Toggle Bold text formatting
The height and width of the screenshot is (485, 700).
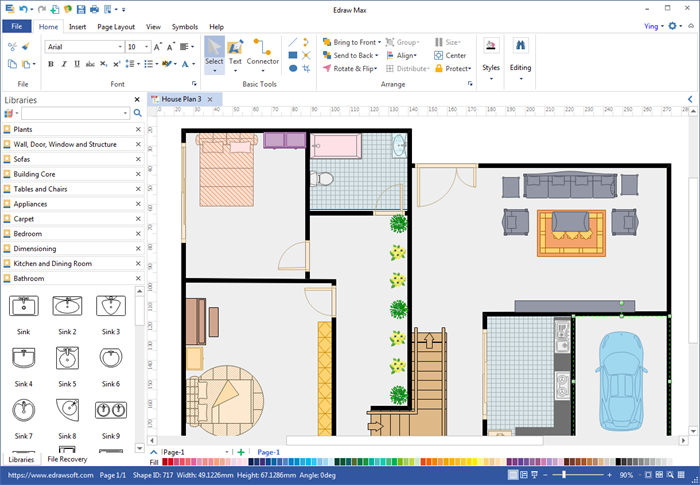pyautogui.click(x=50, y=64)
